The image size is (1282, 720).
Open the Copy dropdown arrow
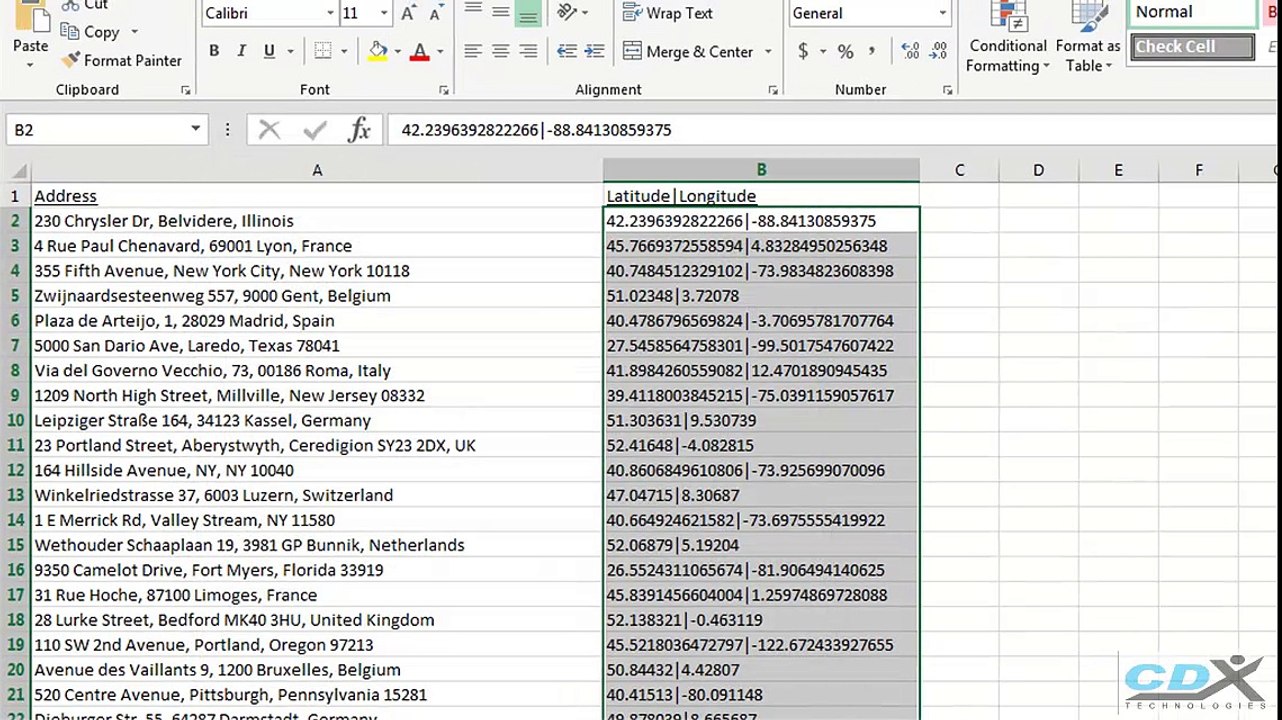(x=134, y=32)
